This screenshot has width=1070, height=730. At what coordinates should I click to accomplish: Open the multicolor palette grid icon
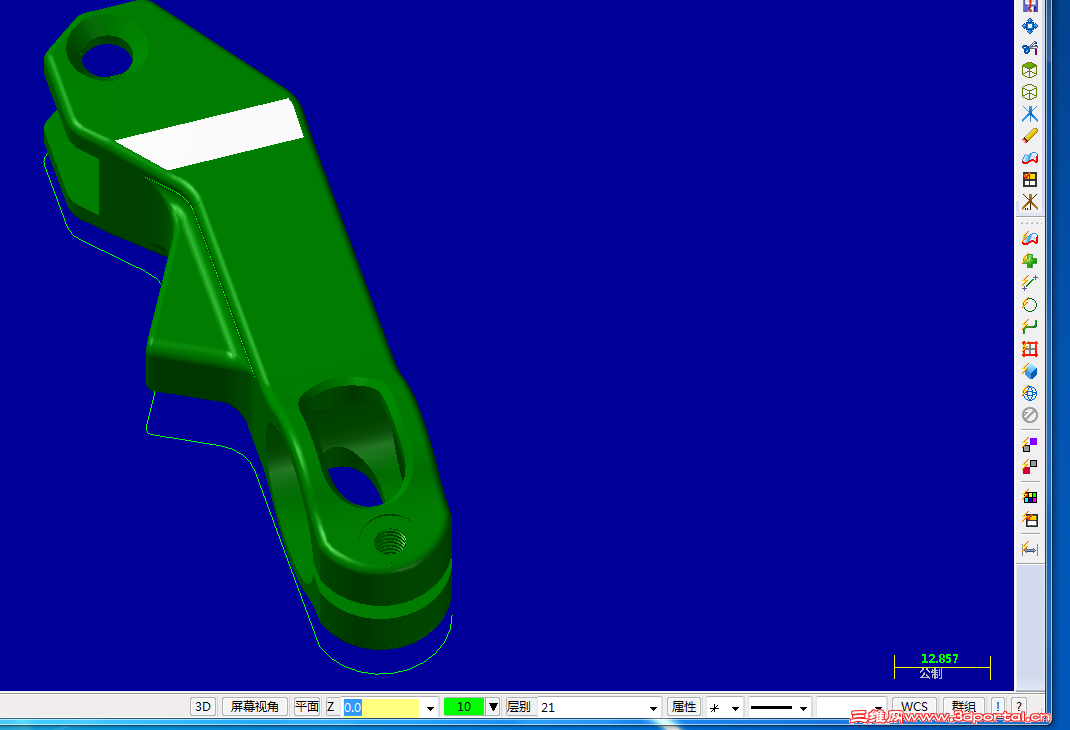(1030, 497)
